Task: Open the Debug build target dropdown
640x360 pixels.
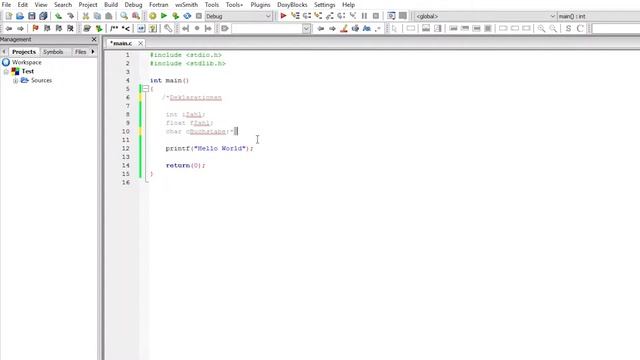Action: point(238,16)
